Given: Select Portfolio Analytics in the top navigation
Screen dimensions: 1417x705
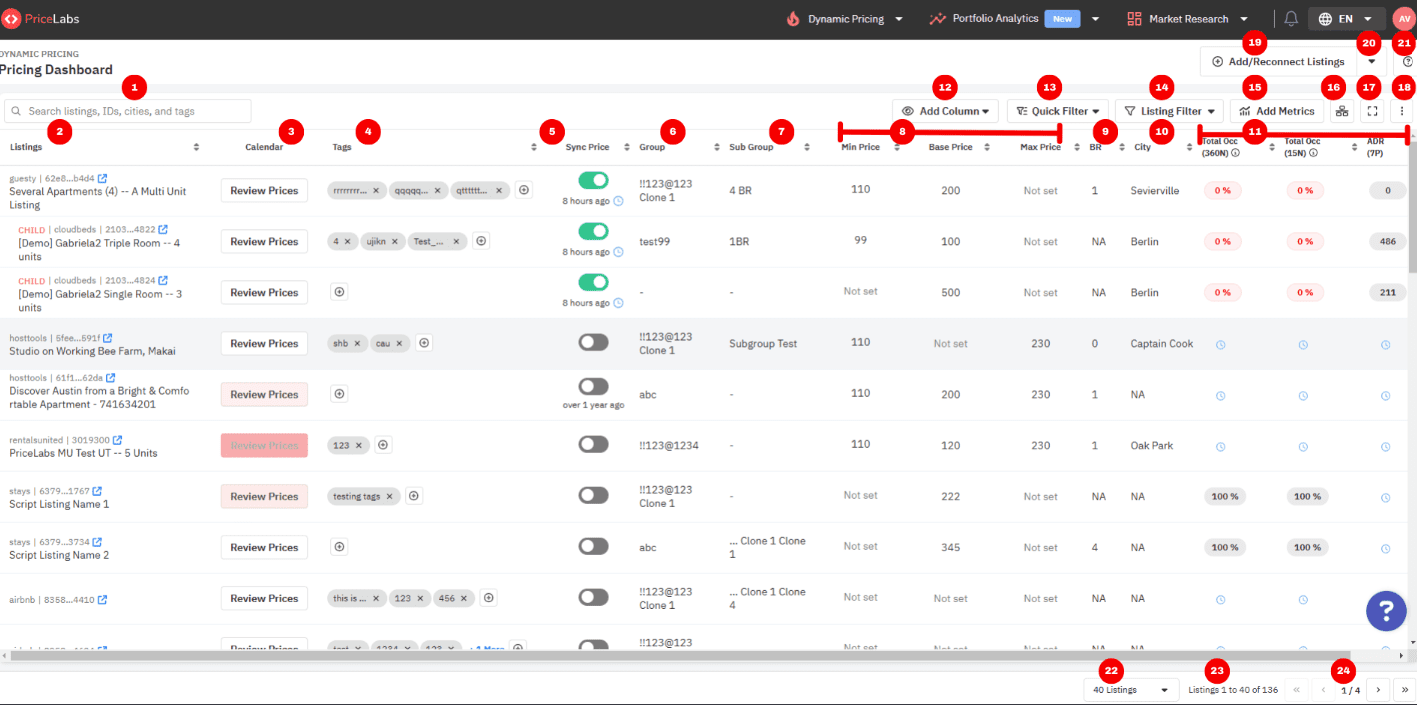Looking at the screenshot, I should pyautogui.click(x=995, y=18).
